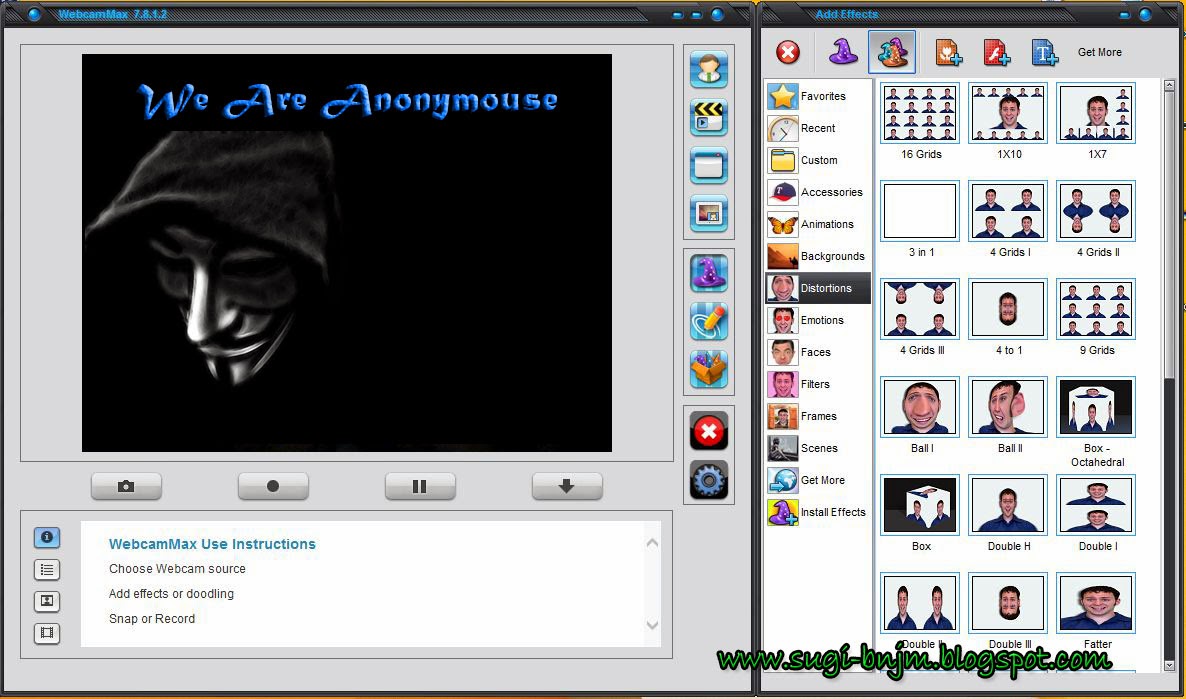
Task: Open the blue gear settings button
Action: (709, 480)
